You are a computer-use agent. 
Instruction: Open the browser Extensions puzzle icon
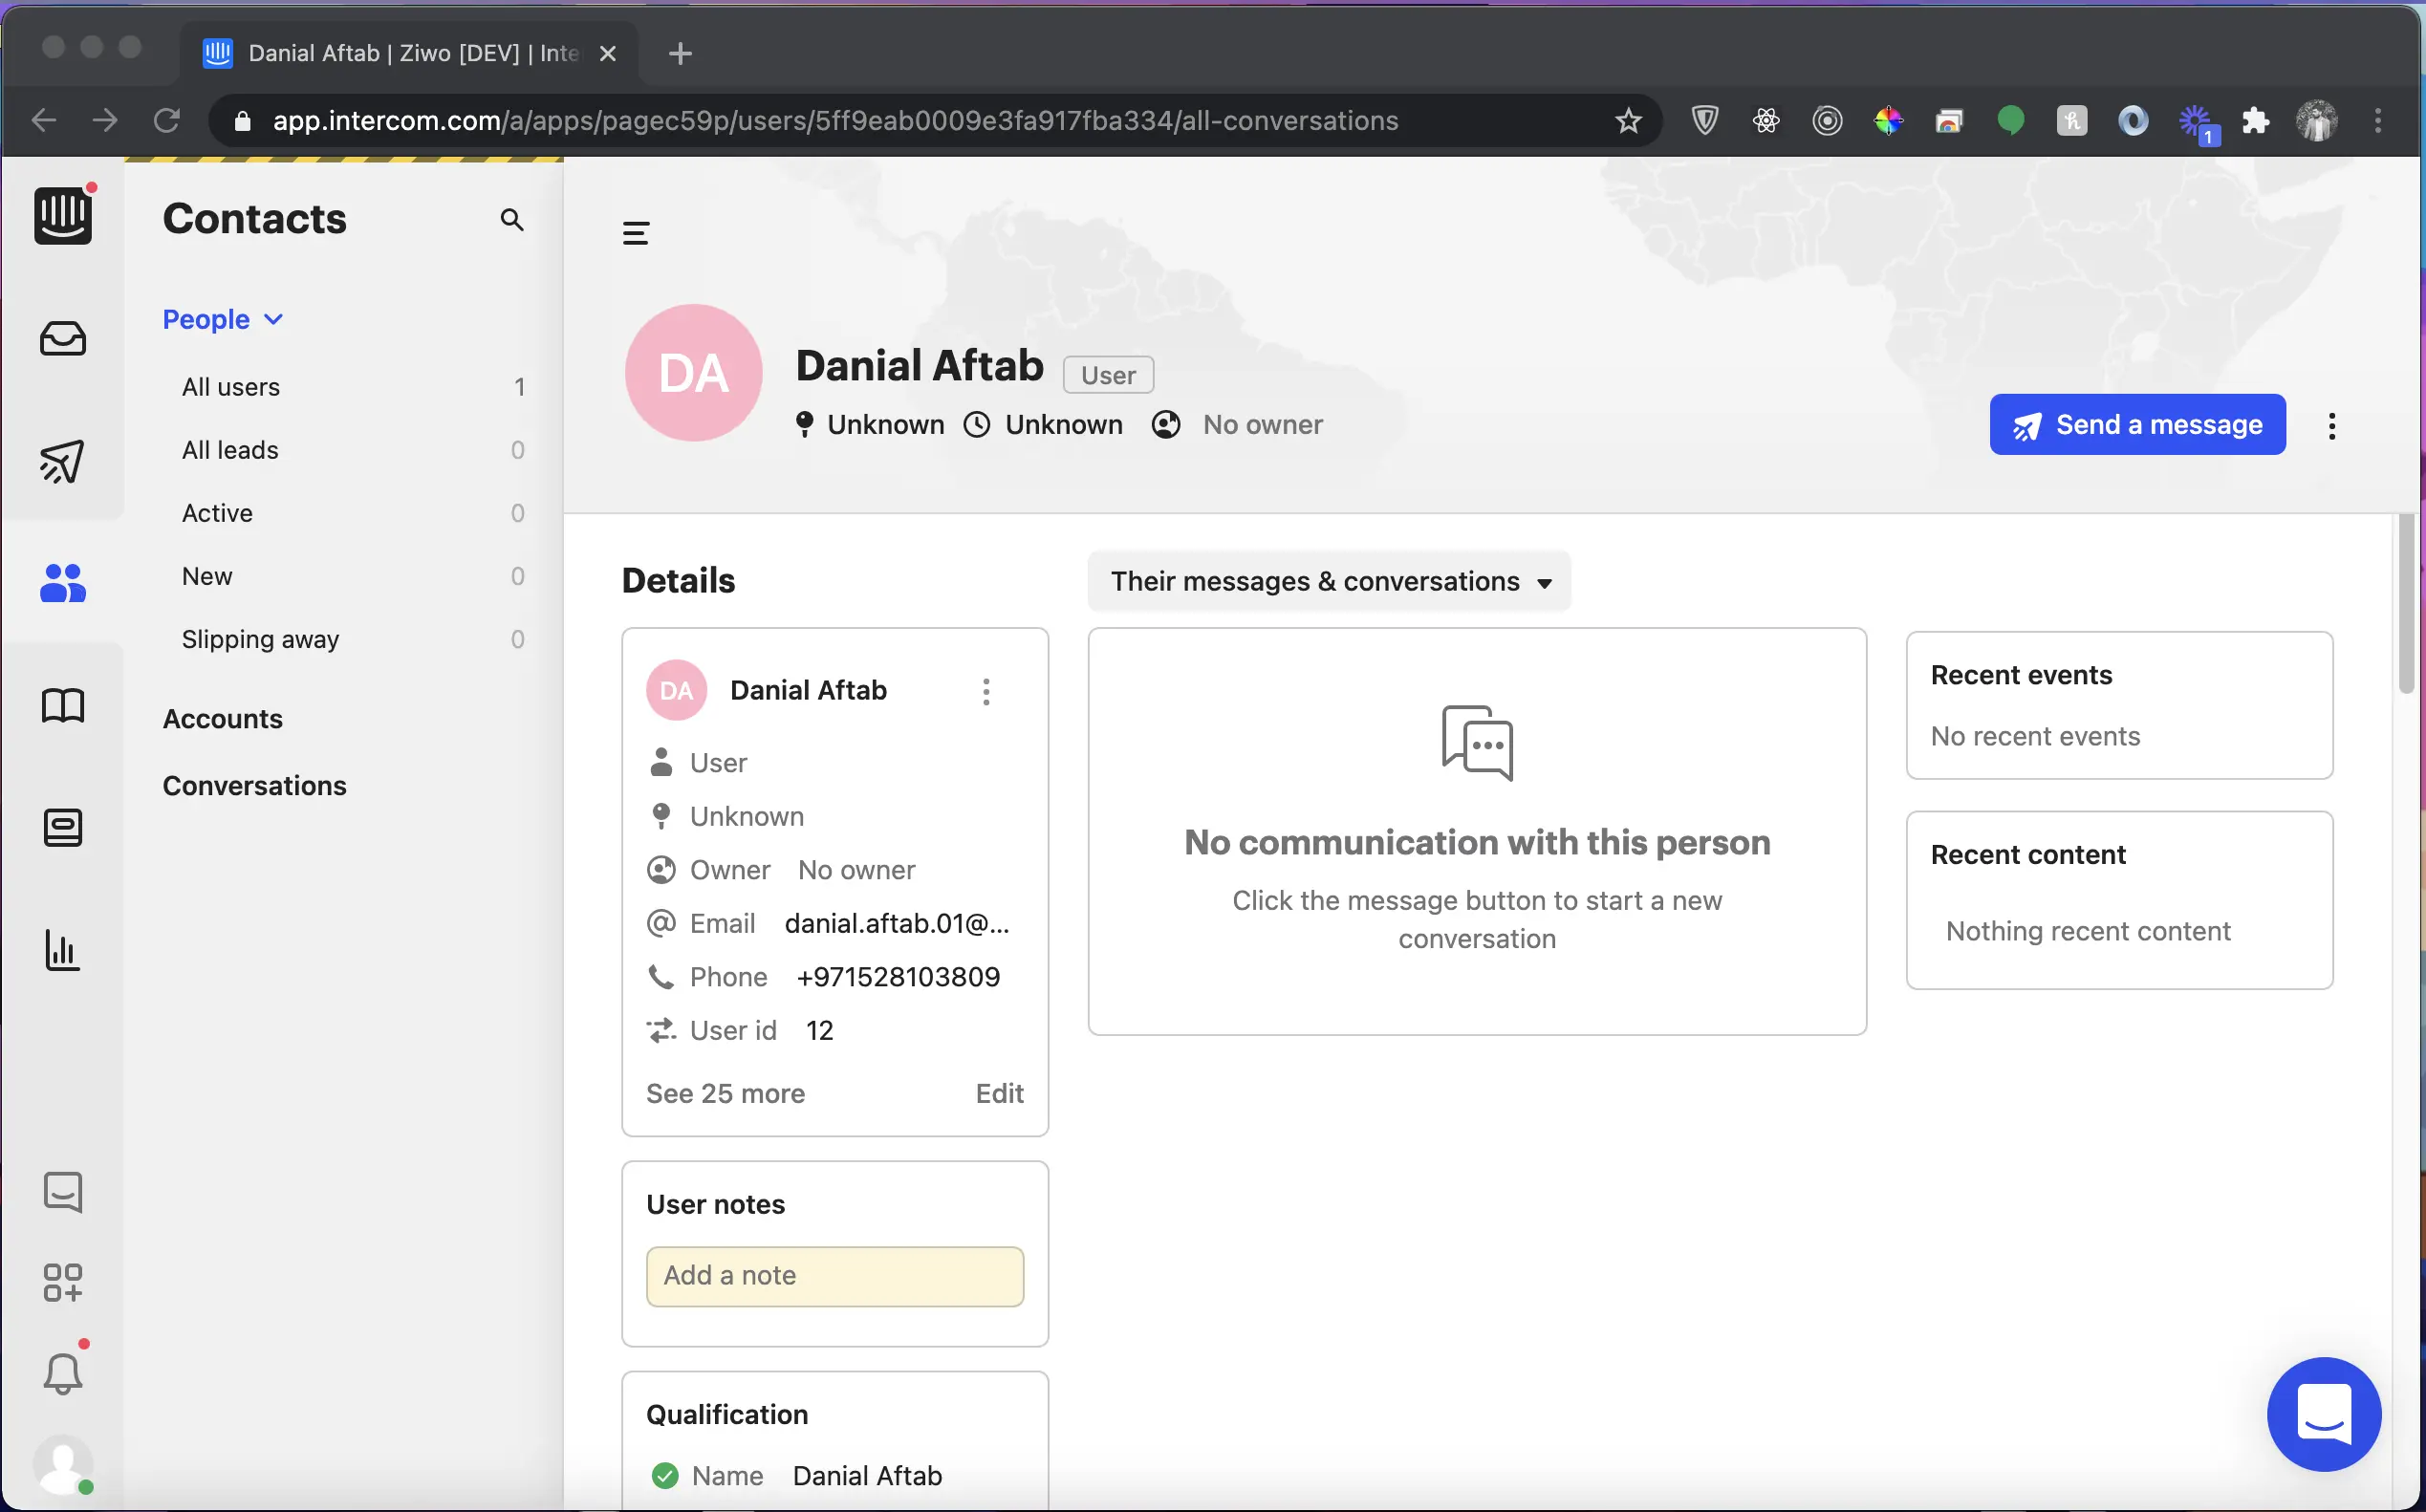2255,121
